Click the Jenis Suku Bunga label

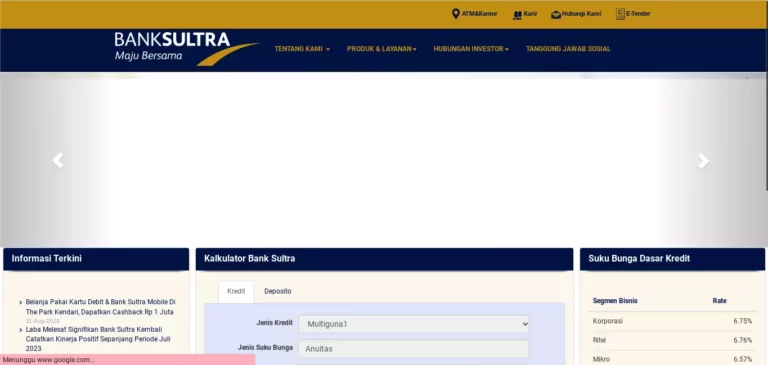[265, 347]
